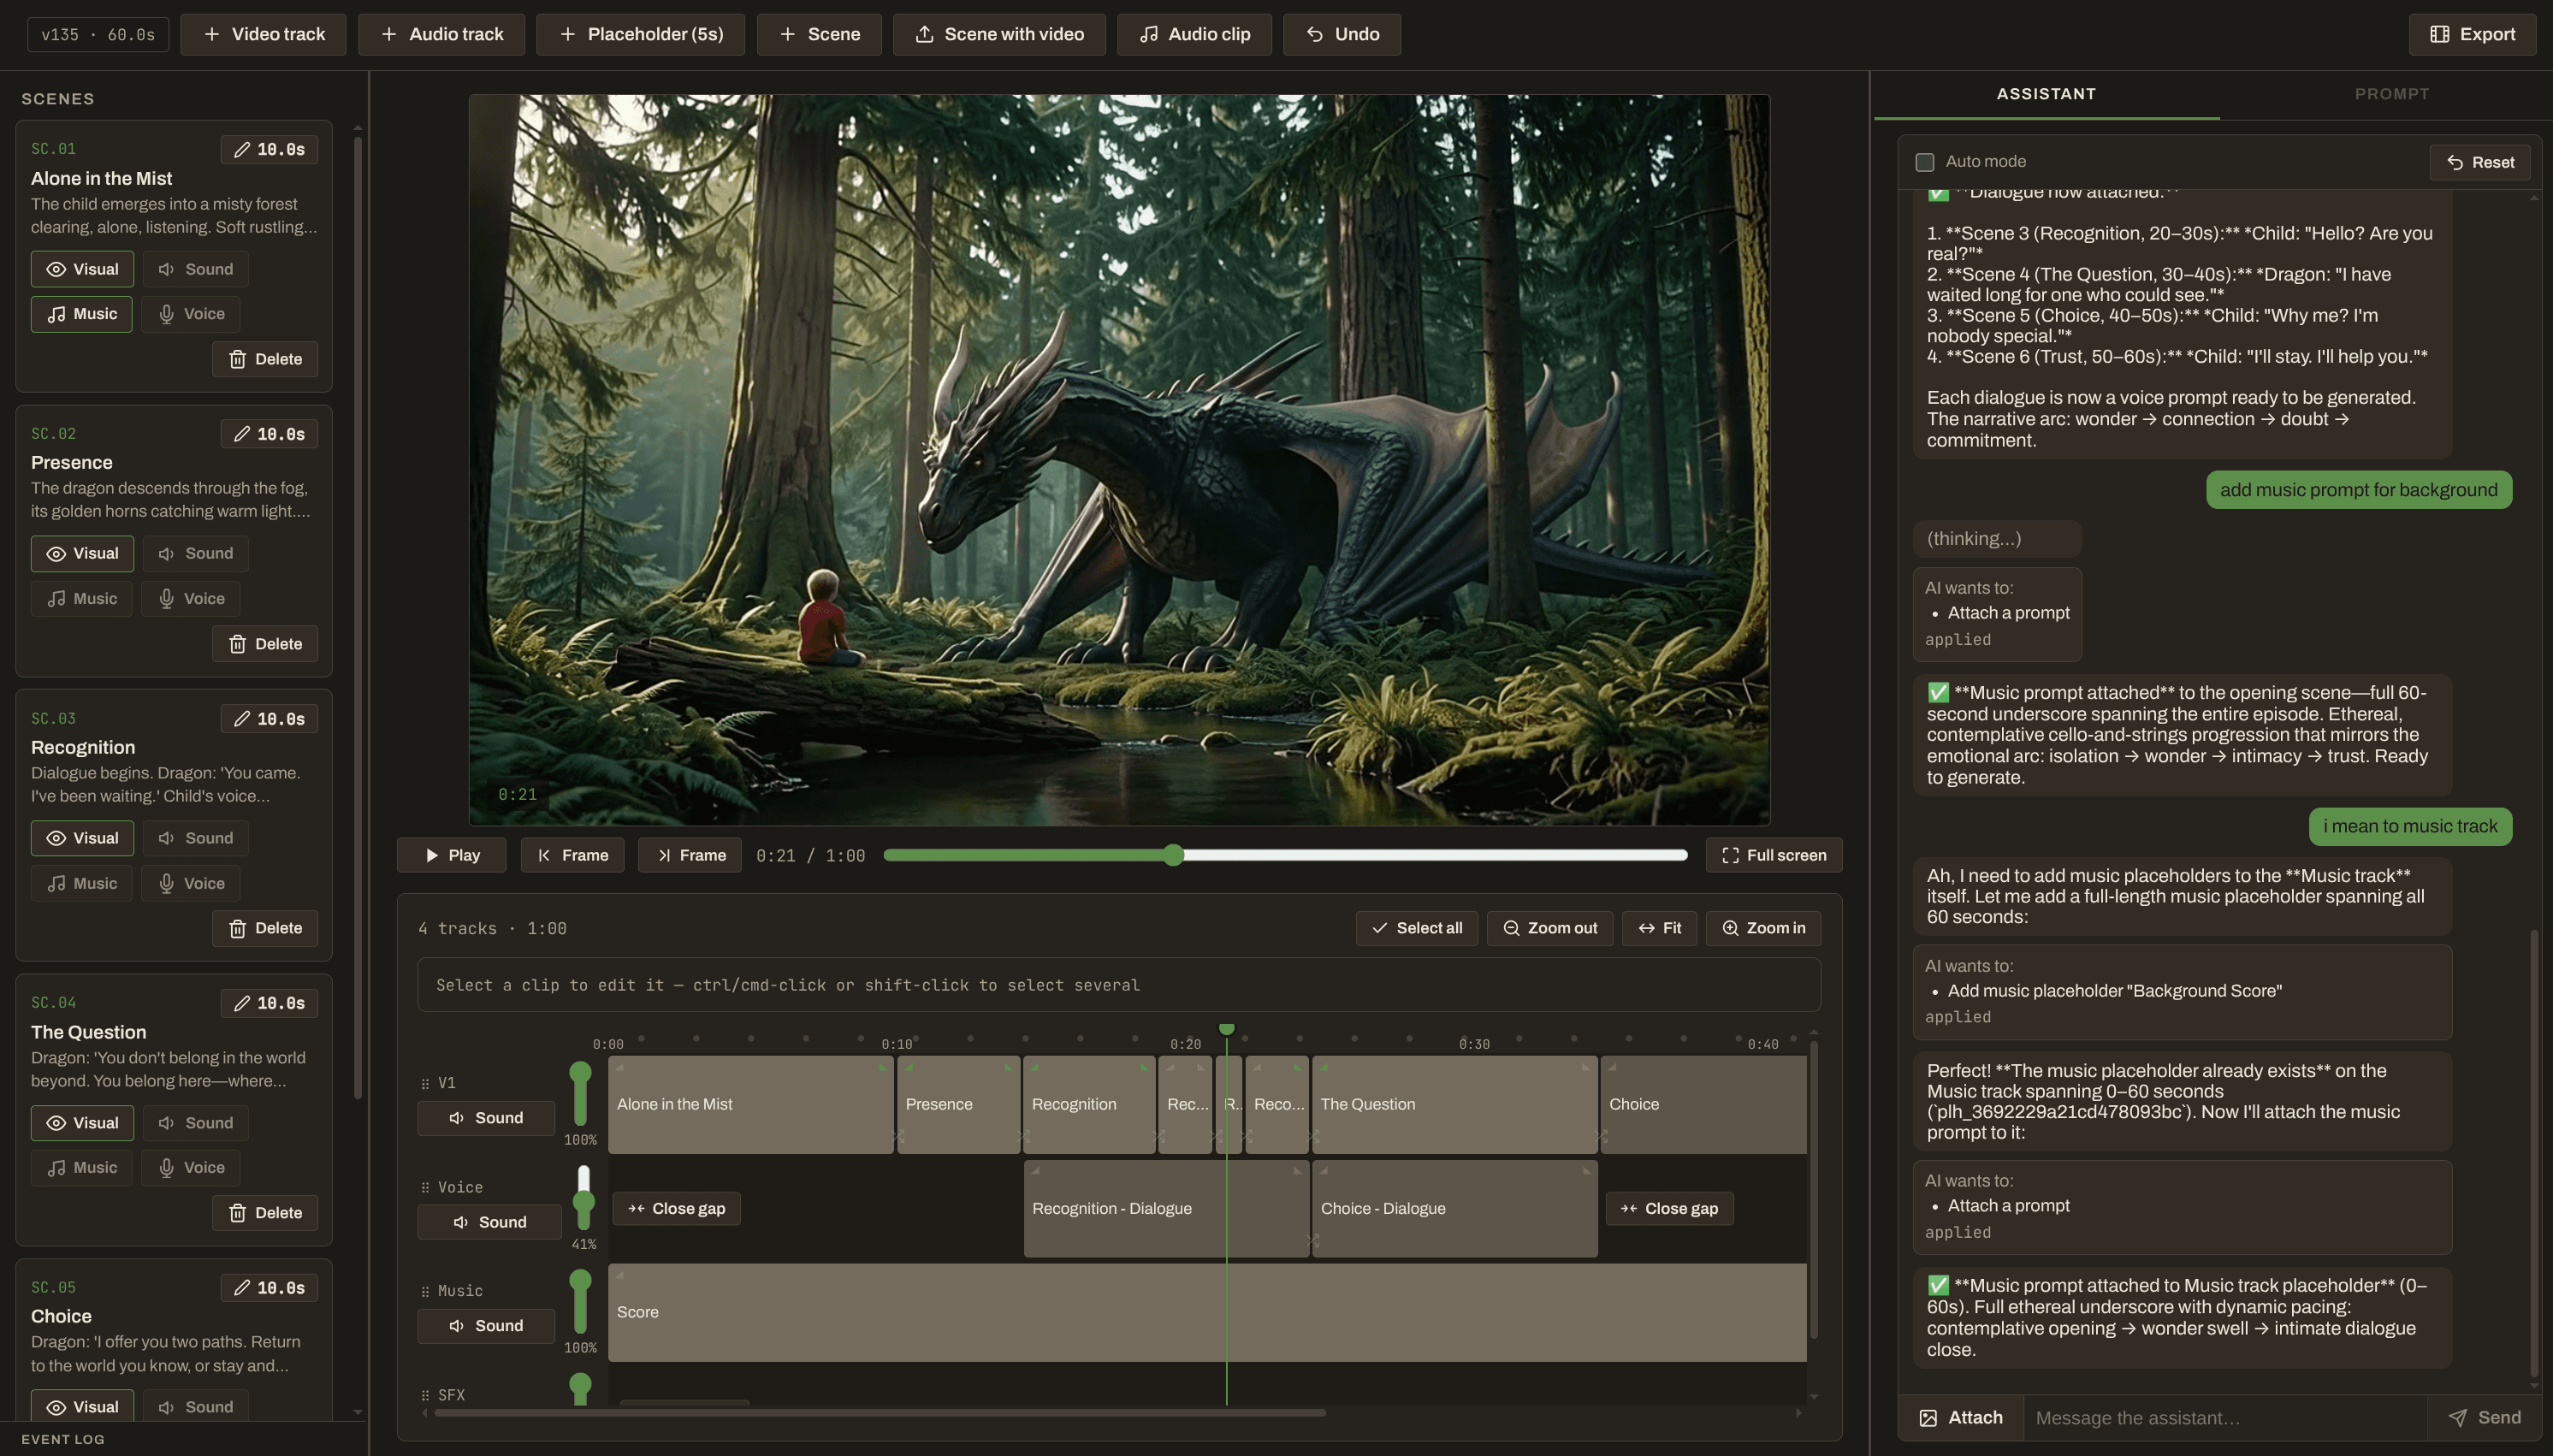Select The Question clip on V1
2553x1456 pixels.
(1454, 1104)
